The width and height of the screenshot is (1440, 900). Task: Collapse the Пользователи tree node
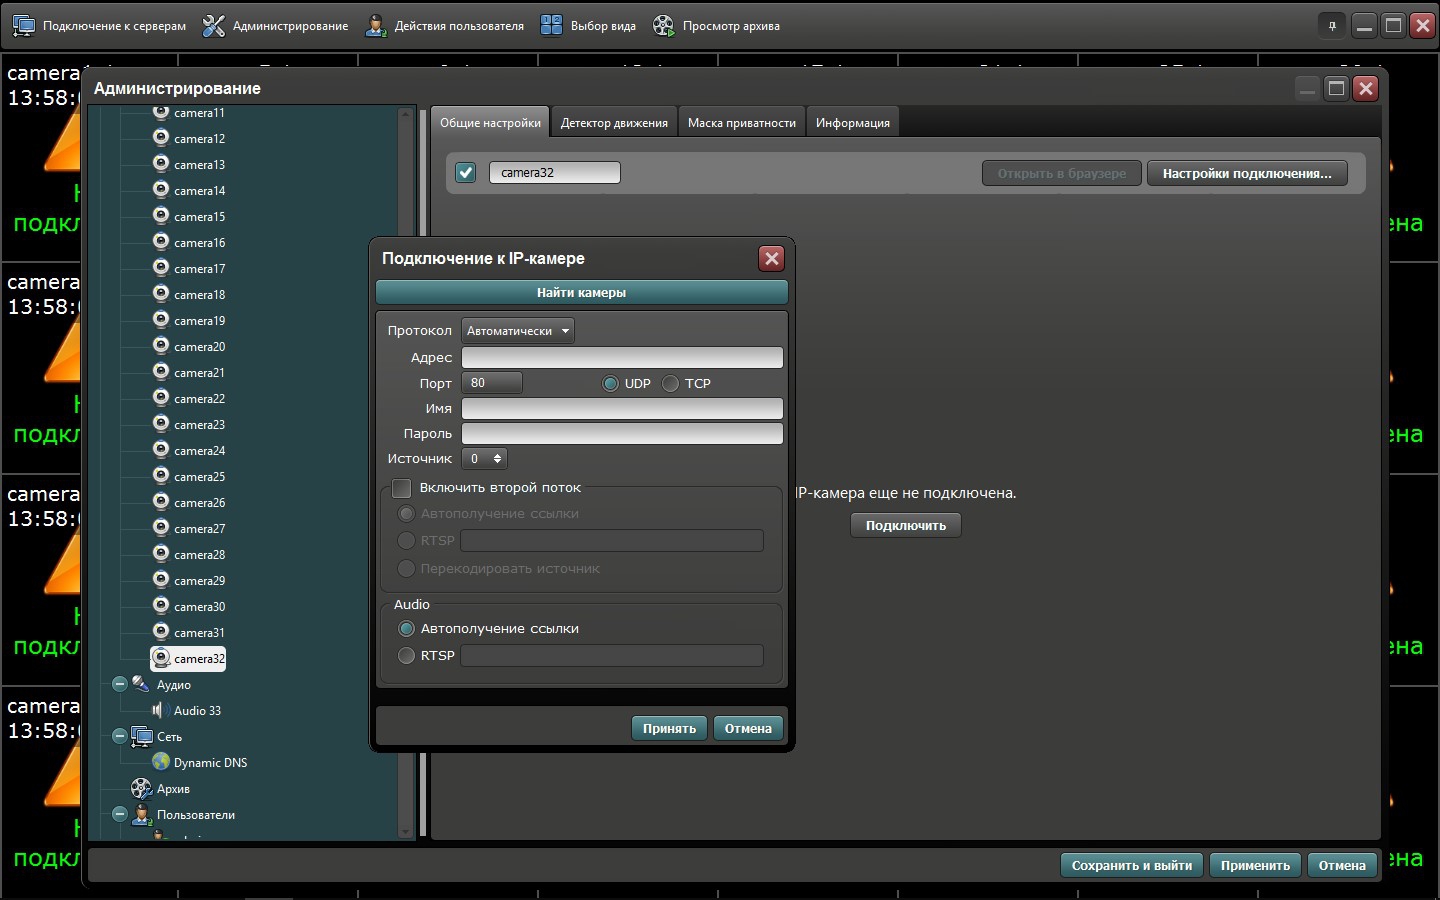click(119, 814)
